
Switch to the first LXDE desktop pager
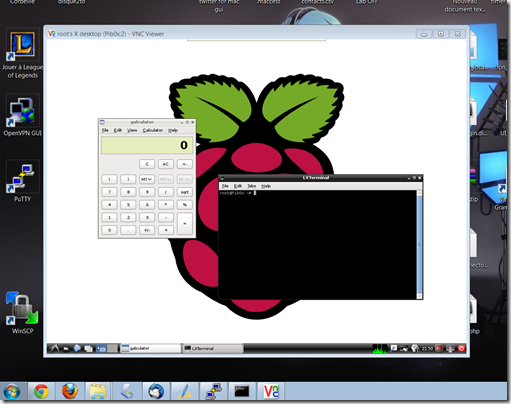pyautogui.click(x=101, y=349)
